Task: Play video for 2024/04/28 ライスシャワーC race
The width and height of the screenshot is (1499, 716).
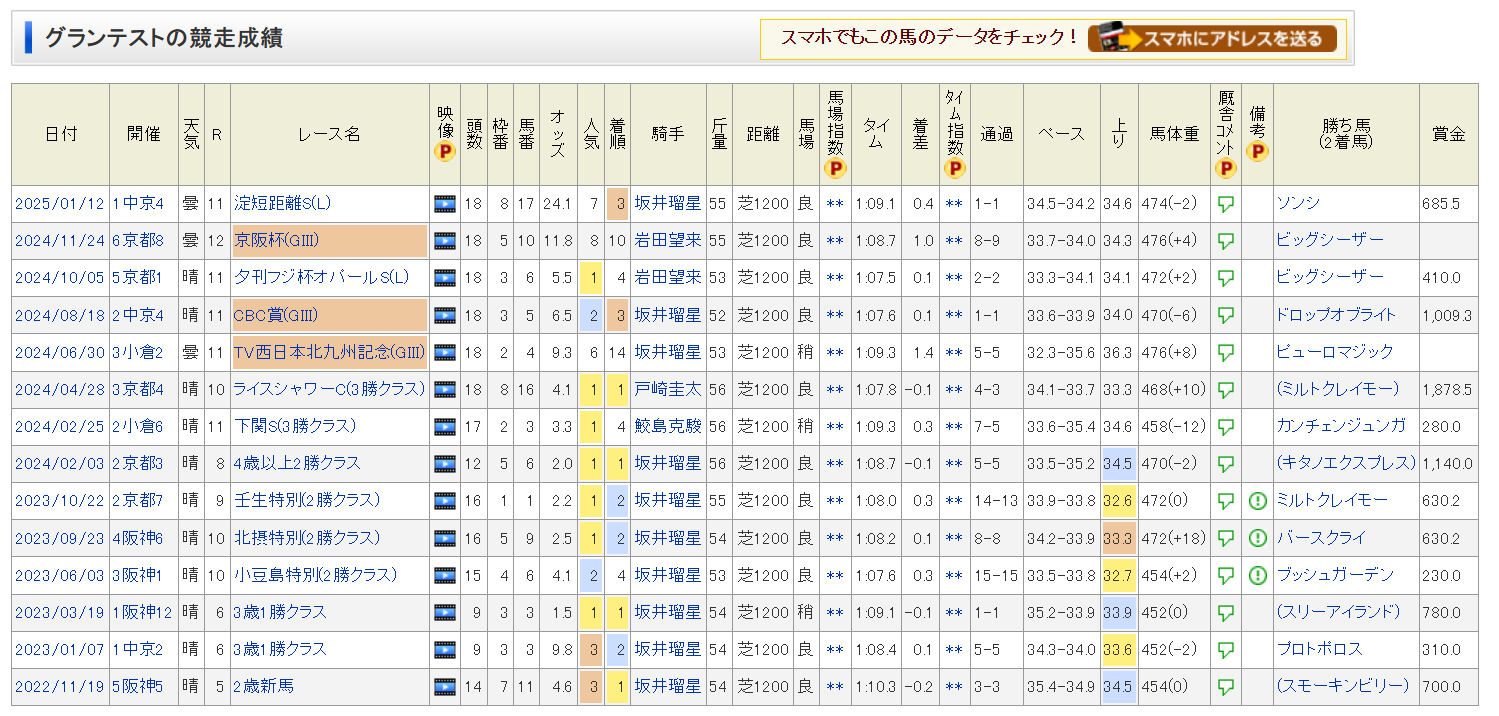Action: point(444,390)
